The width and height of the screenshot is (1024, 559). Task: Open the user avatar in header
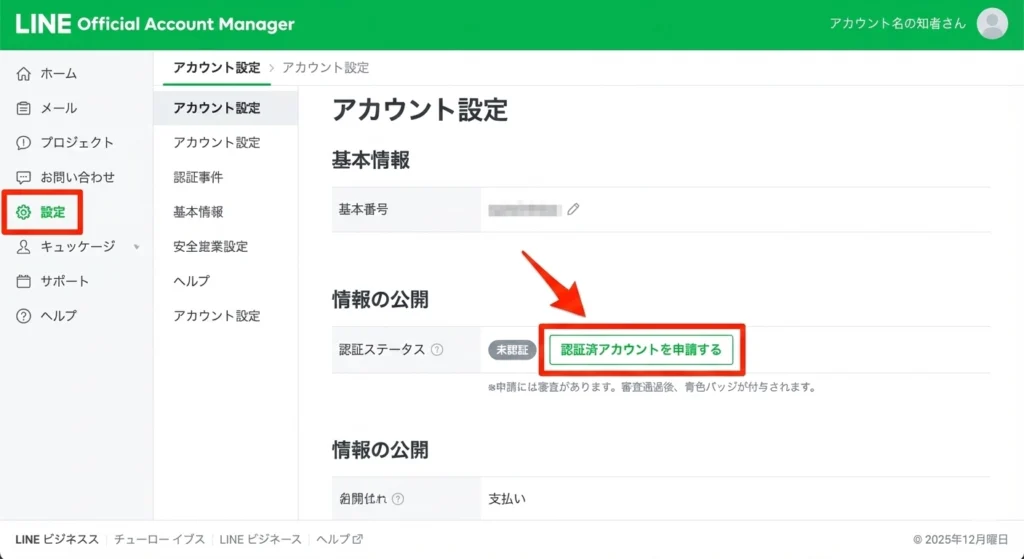pyautogui.click(x=992, y=24)
